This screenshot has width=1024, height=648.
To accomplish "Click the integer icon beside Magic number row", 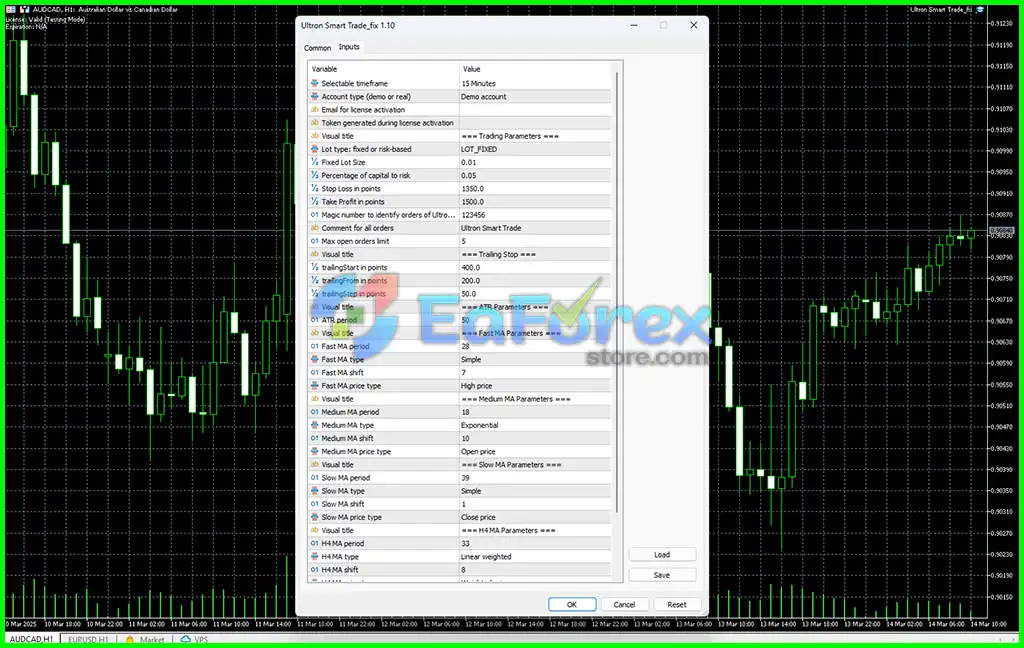I will point(315,215).
